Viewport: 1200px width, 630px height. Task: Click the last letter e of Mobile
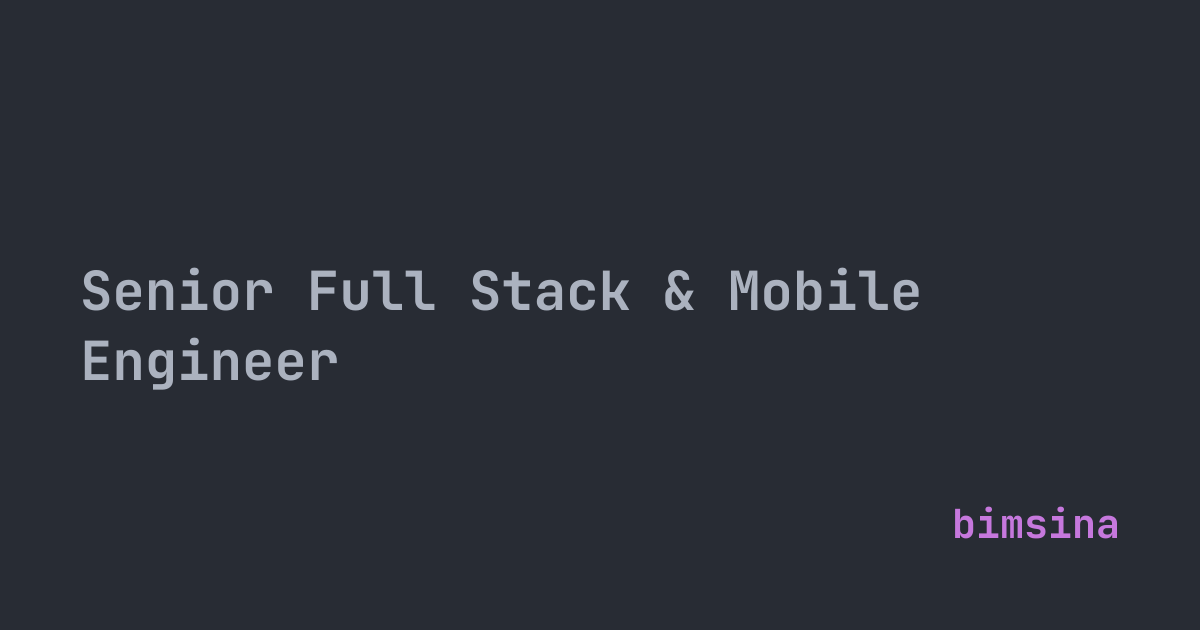click(x=905, y=294)
